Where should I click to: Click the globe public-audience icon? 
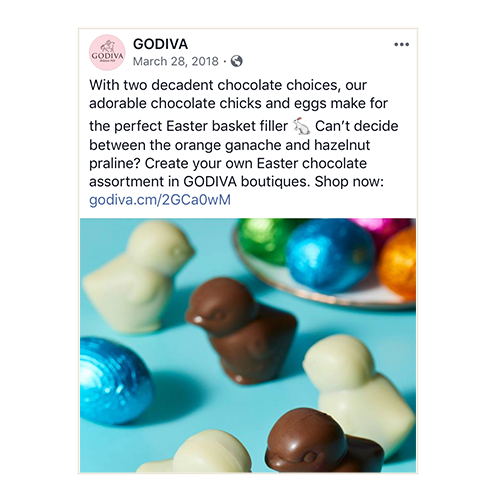[x=237, y=61]
